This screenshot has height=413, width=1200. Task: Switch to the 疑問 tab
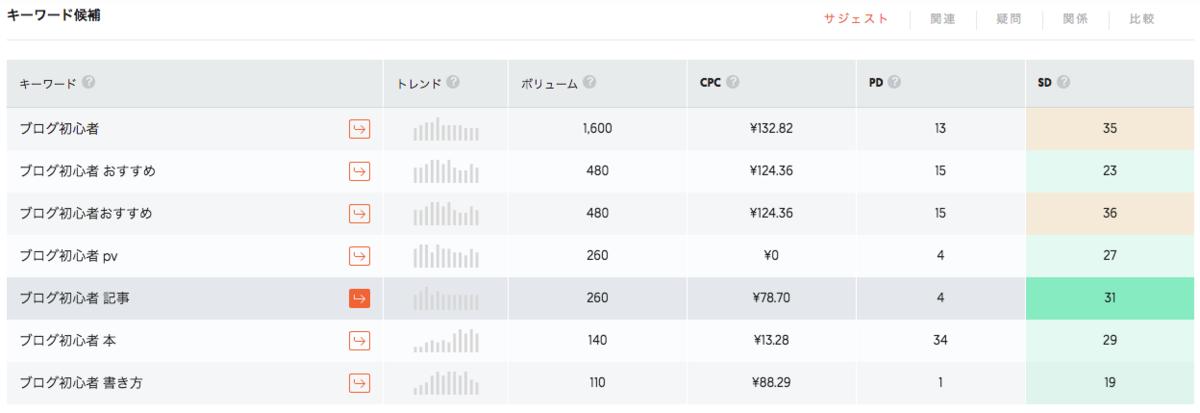[1009, 19]
